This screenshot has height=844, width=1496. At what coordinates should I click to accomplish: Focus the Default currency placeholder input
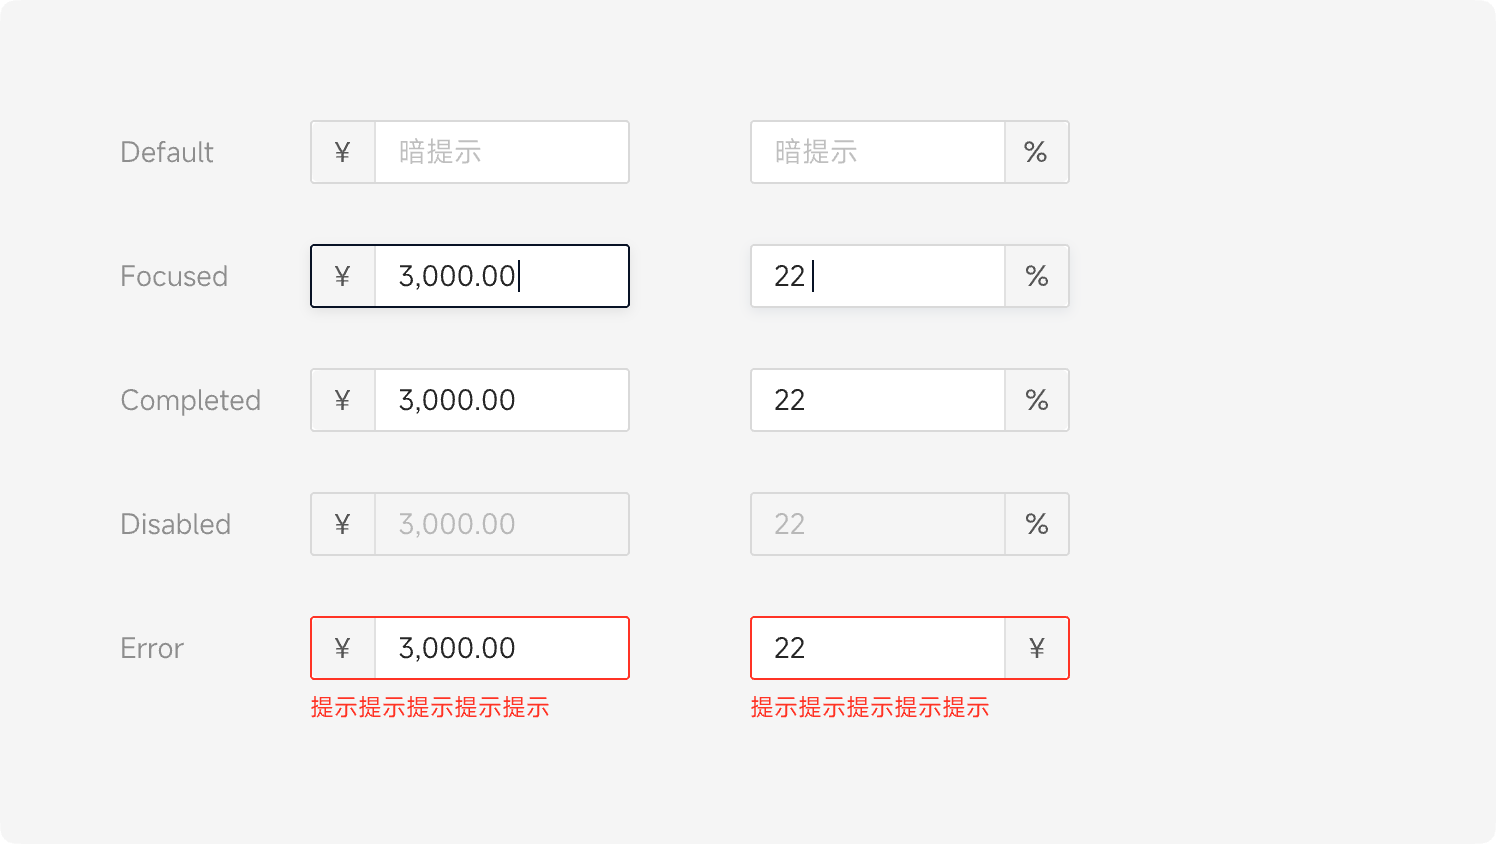tap(501, 152)
